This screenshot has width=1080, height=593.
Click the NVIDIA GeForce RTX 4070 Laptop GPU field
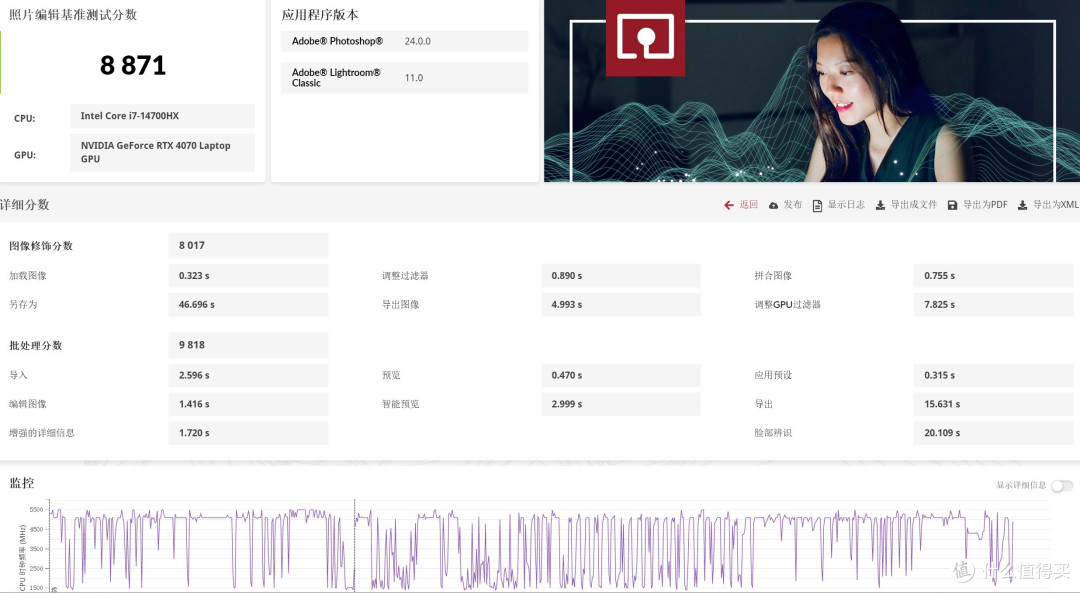coord(163,152)
